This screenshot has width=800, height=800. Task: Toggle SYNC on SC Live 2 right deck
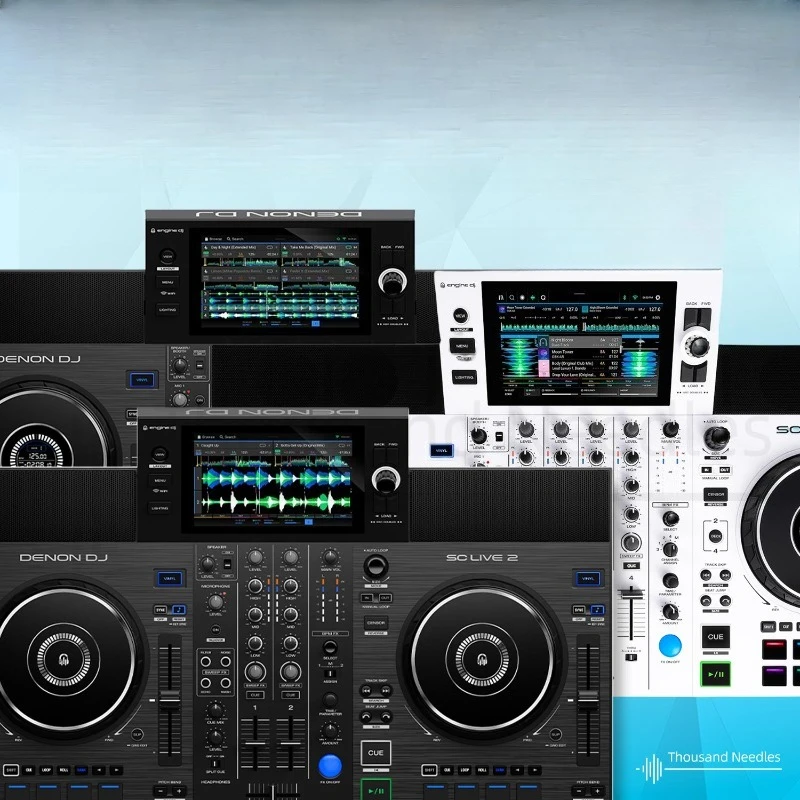[x=579, y=609]
